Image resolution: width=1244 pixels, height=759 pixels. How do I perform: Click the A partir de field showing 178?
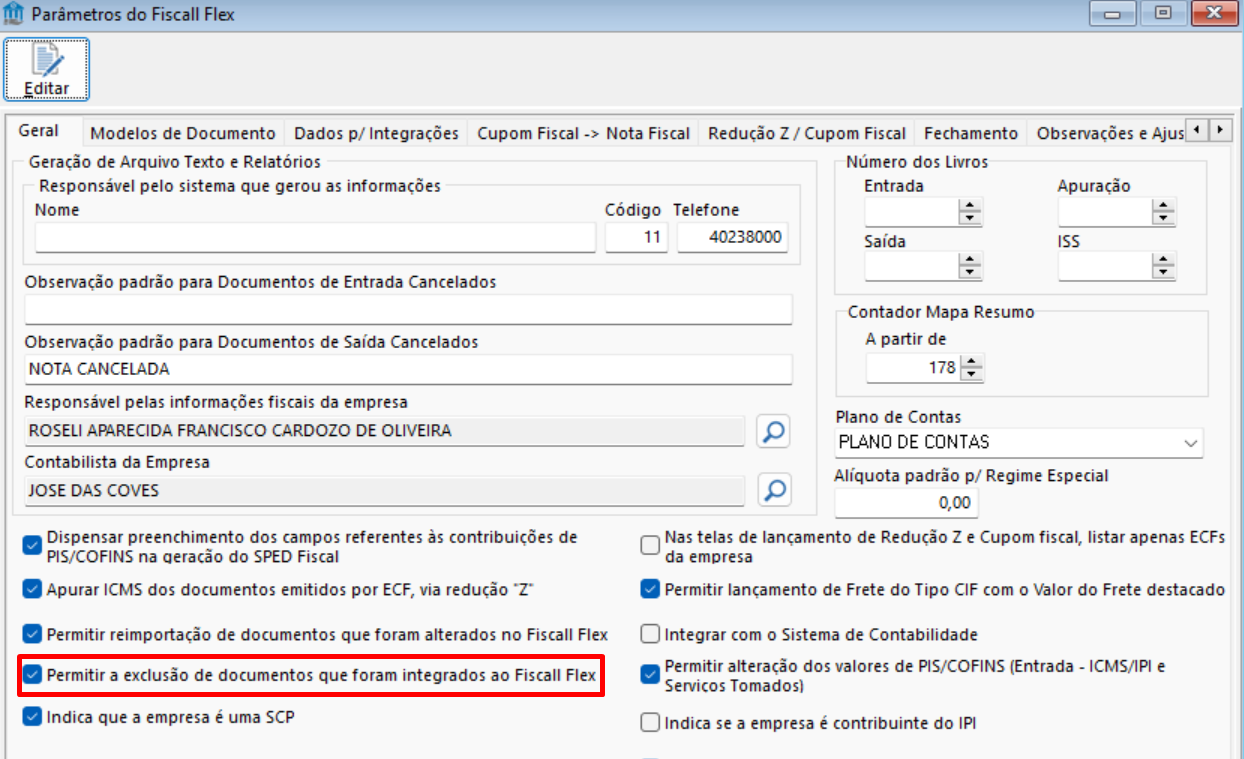(x=912, y=367)
